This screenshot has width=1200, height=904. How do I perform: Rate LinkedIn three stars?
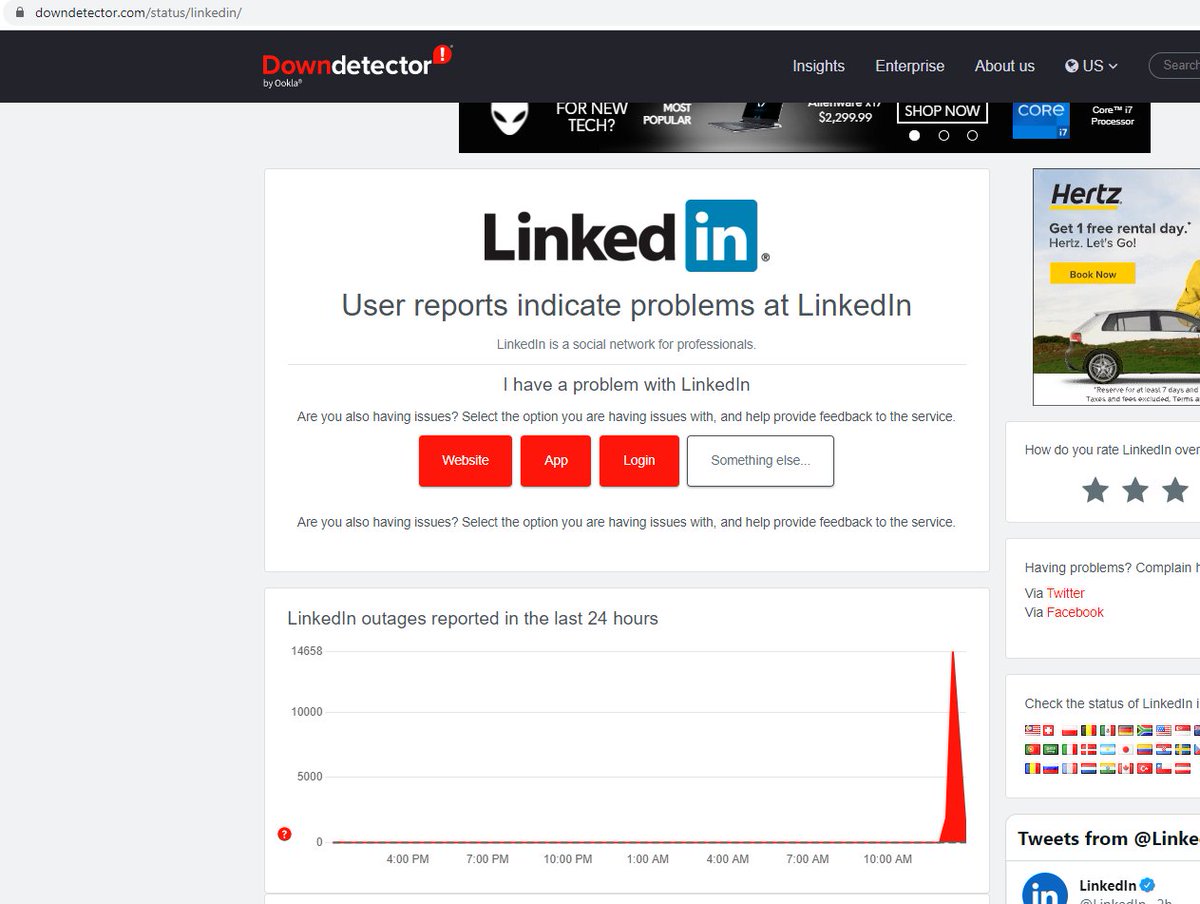coord(1174,490)
